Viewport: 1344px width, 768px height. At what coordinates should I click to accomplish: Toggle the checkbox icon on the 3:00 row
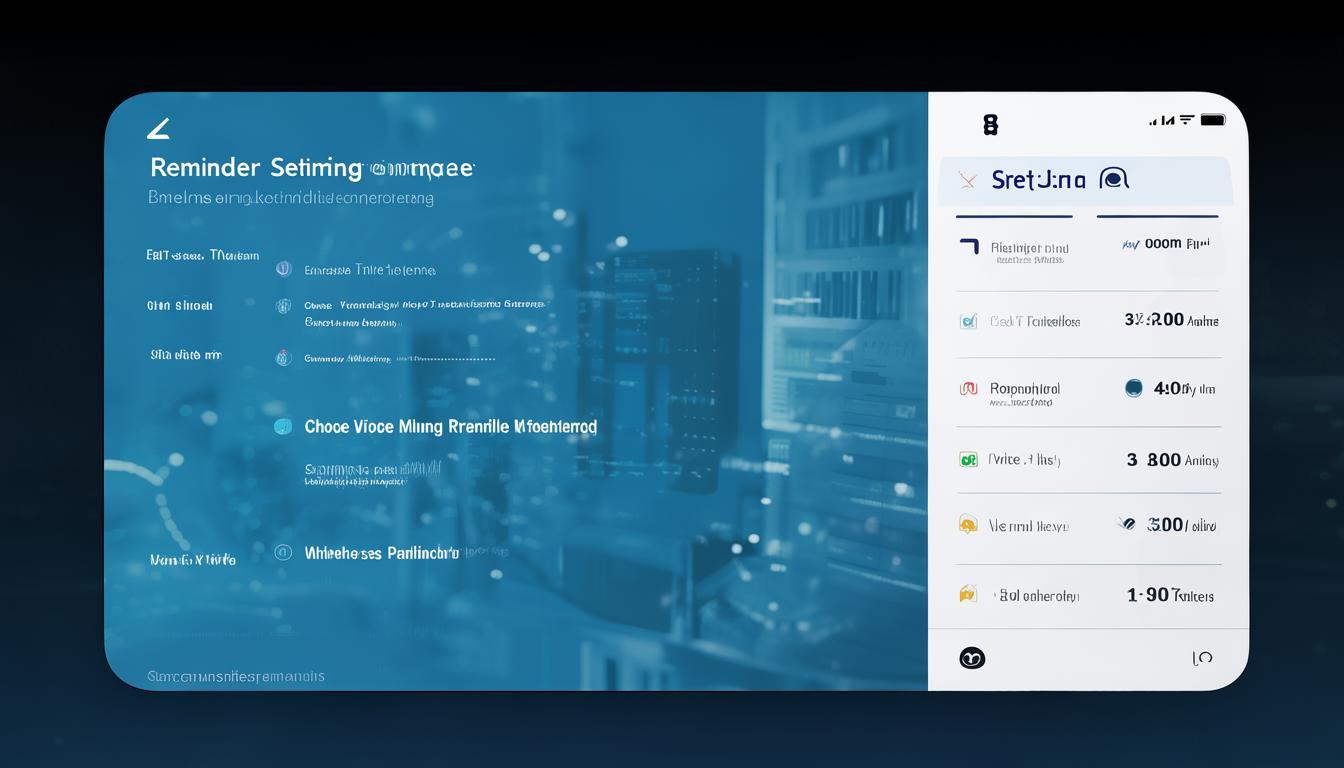point(967,322)
